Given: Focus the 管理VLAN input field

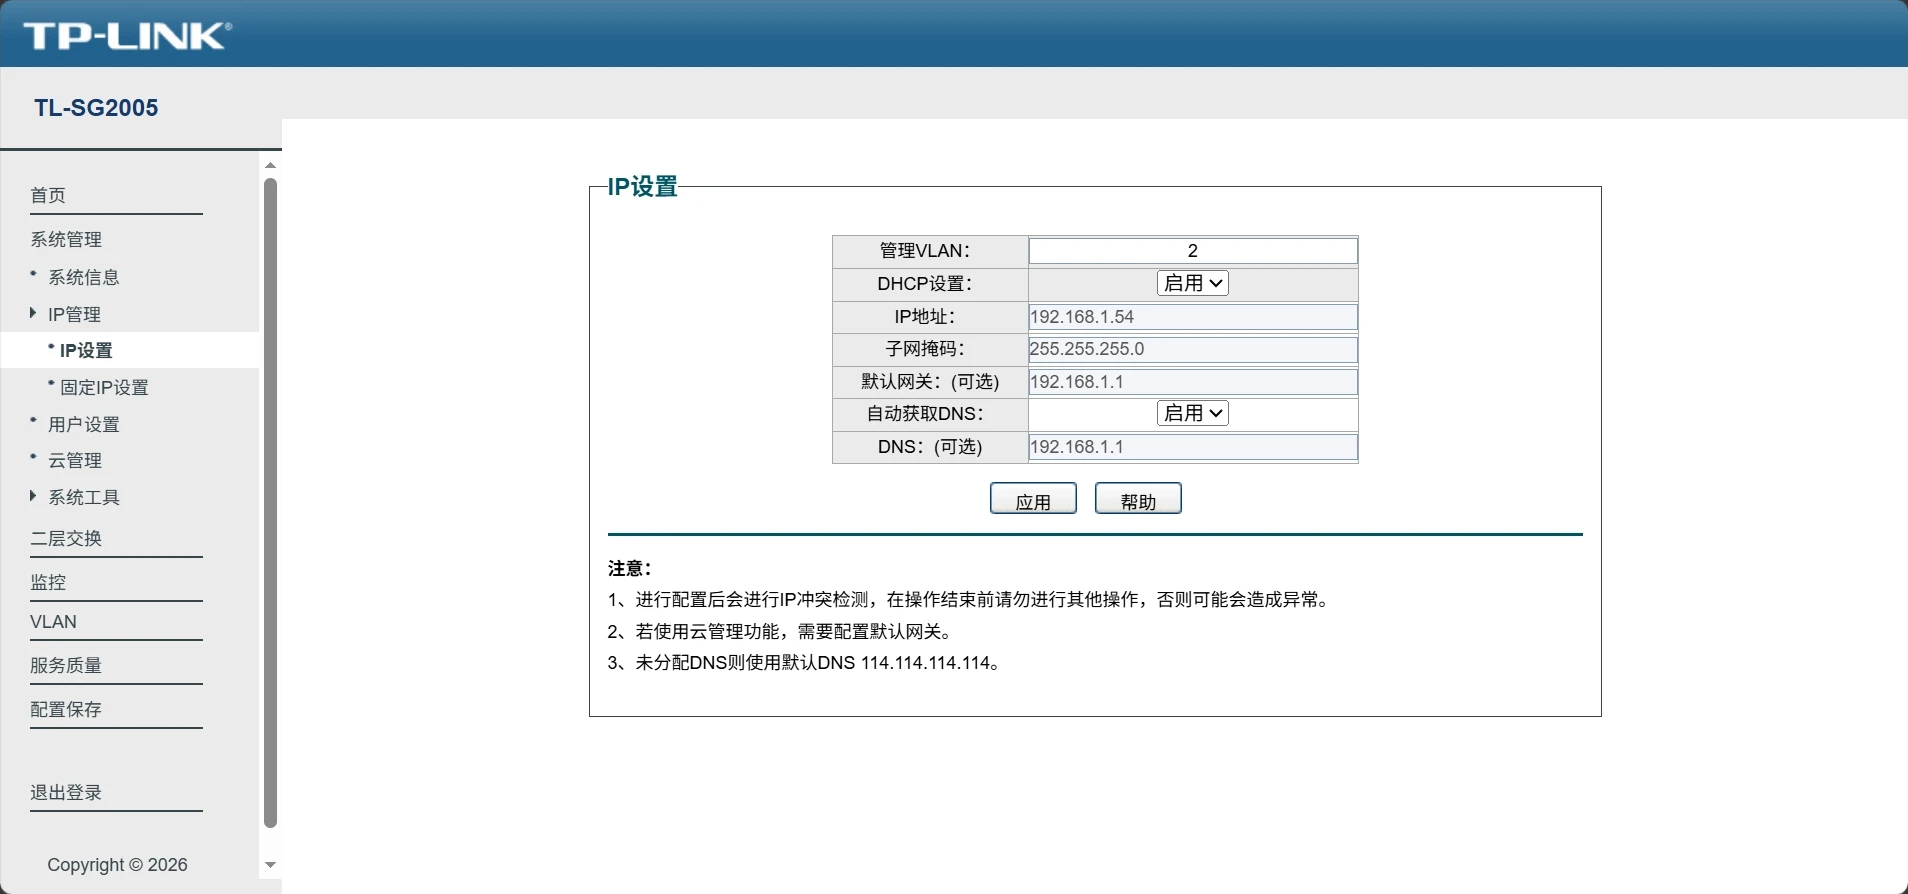Looking at the screenshot, I should pos(1193,251).
